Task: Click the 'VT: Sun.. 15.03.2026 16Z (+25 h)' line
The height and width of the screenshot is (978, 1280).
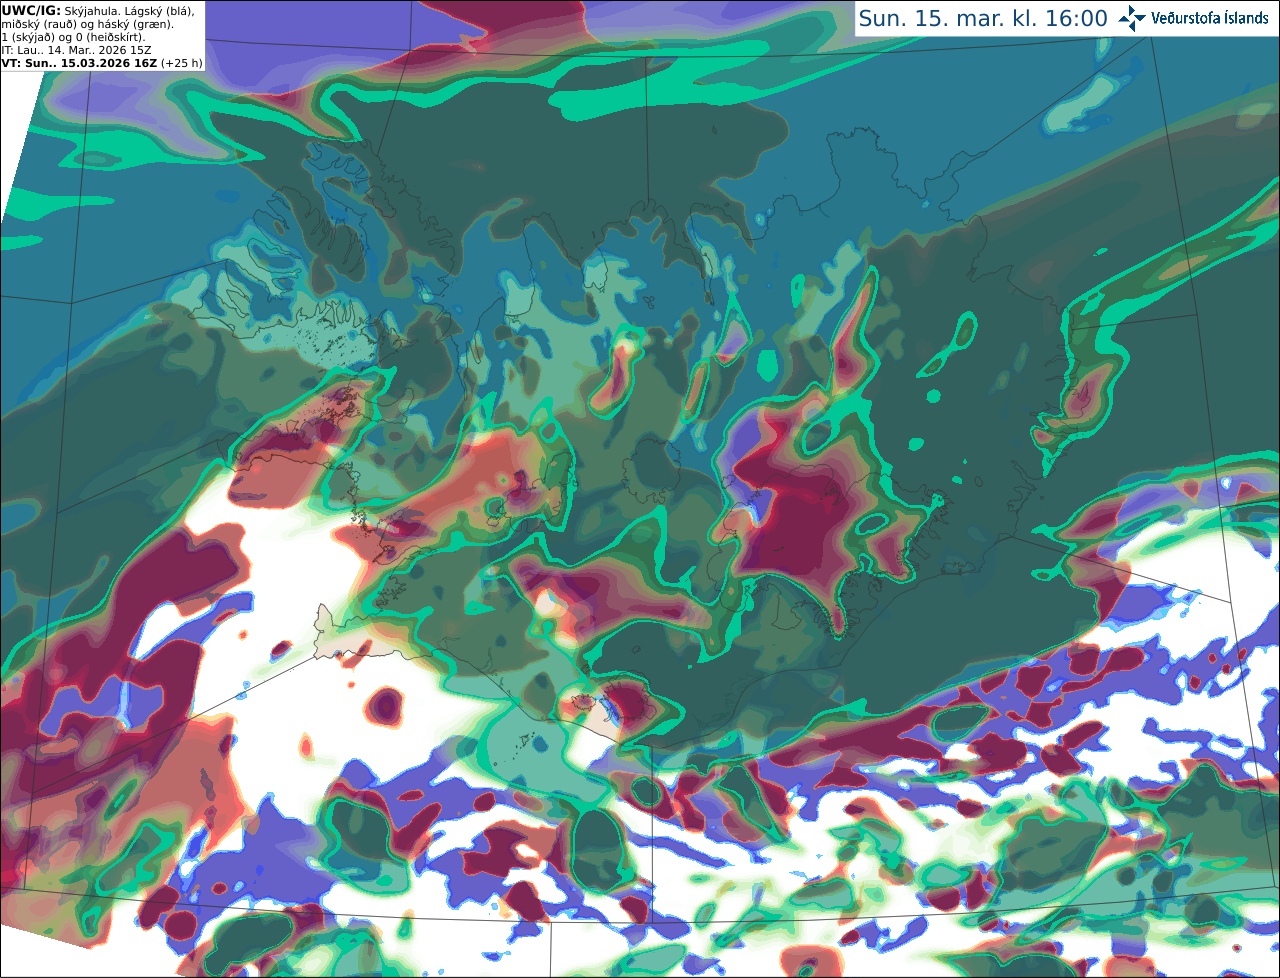Action: [102, 62]
